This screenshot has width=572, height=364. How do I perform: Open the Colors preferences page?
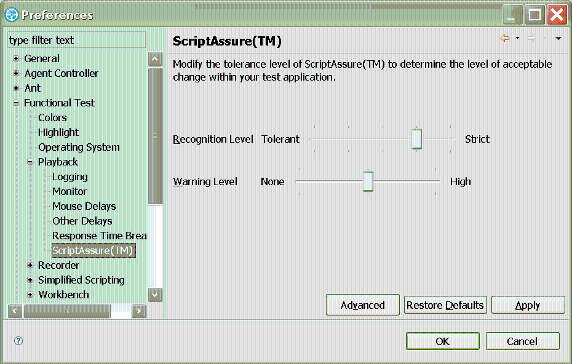[x=53, y=117]
